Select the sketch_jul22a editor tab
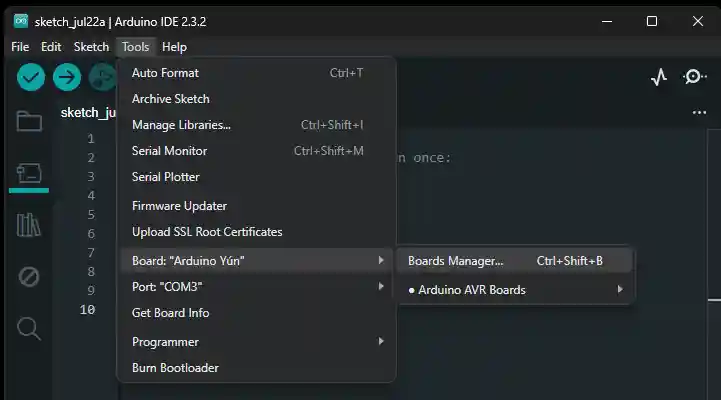721x400 pixels. (x=88, y=113)
